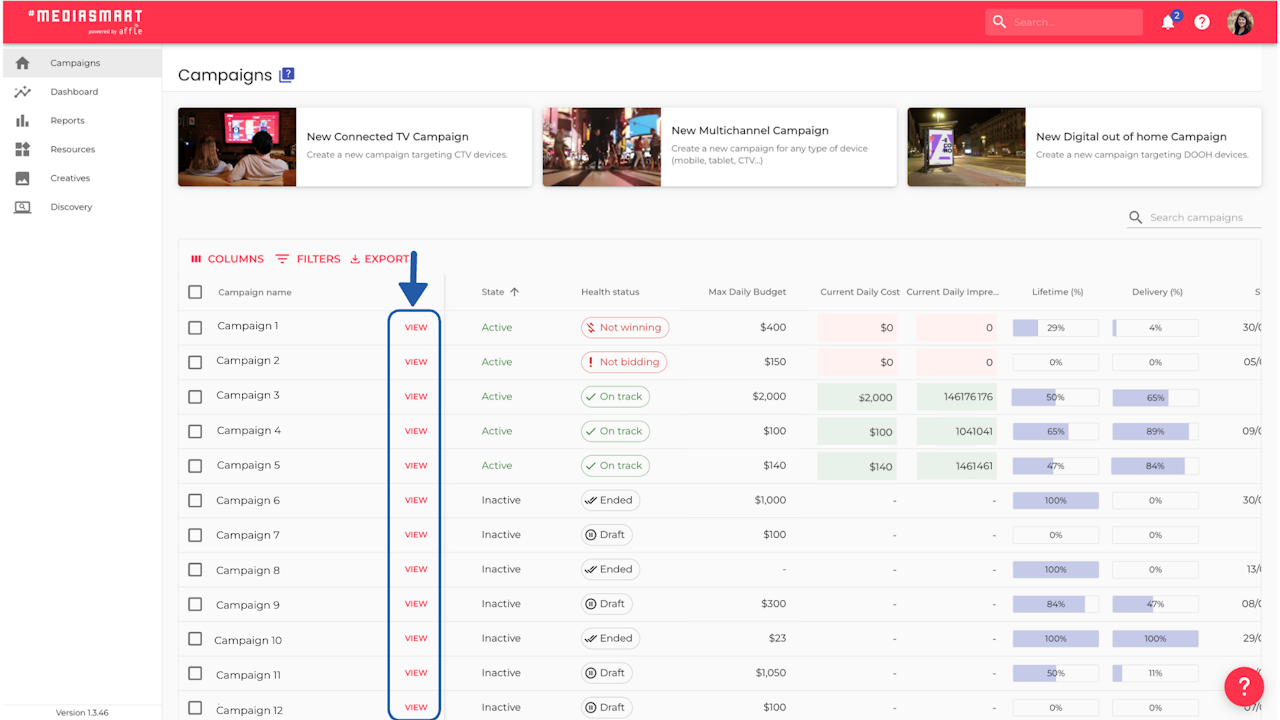
Task: Click the Search campaigns field
Action: [x=1194, y=217]
